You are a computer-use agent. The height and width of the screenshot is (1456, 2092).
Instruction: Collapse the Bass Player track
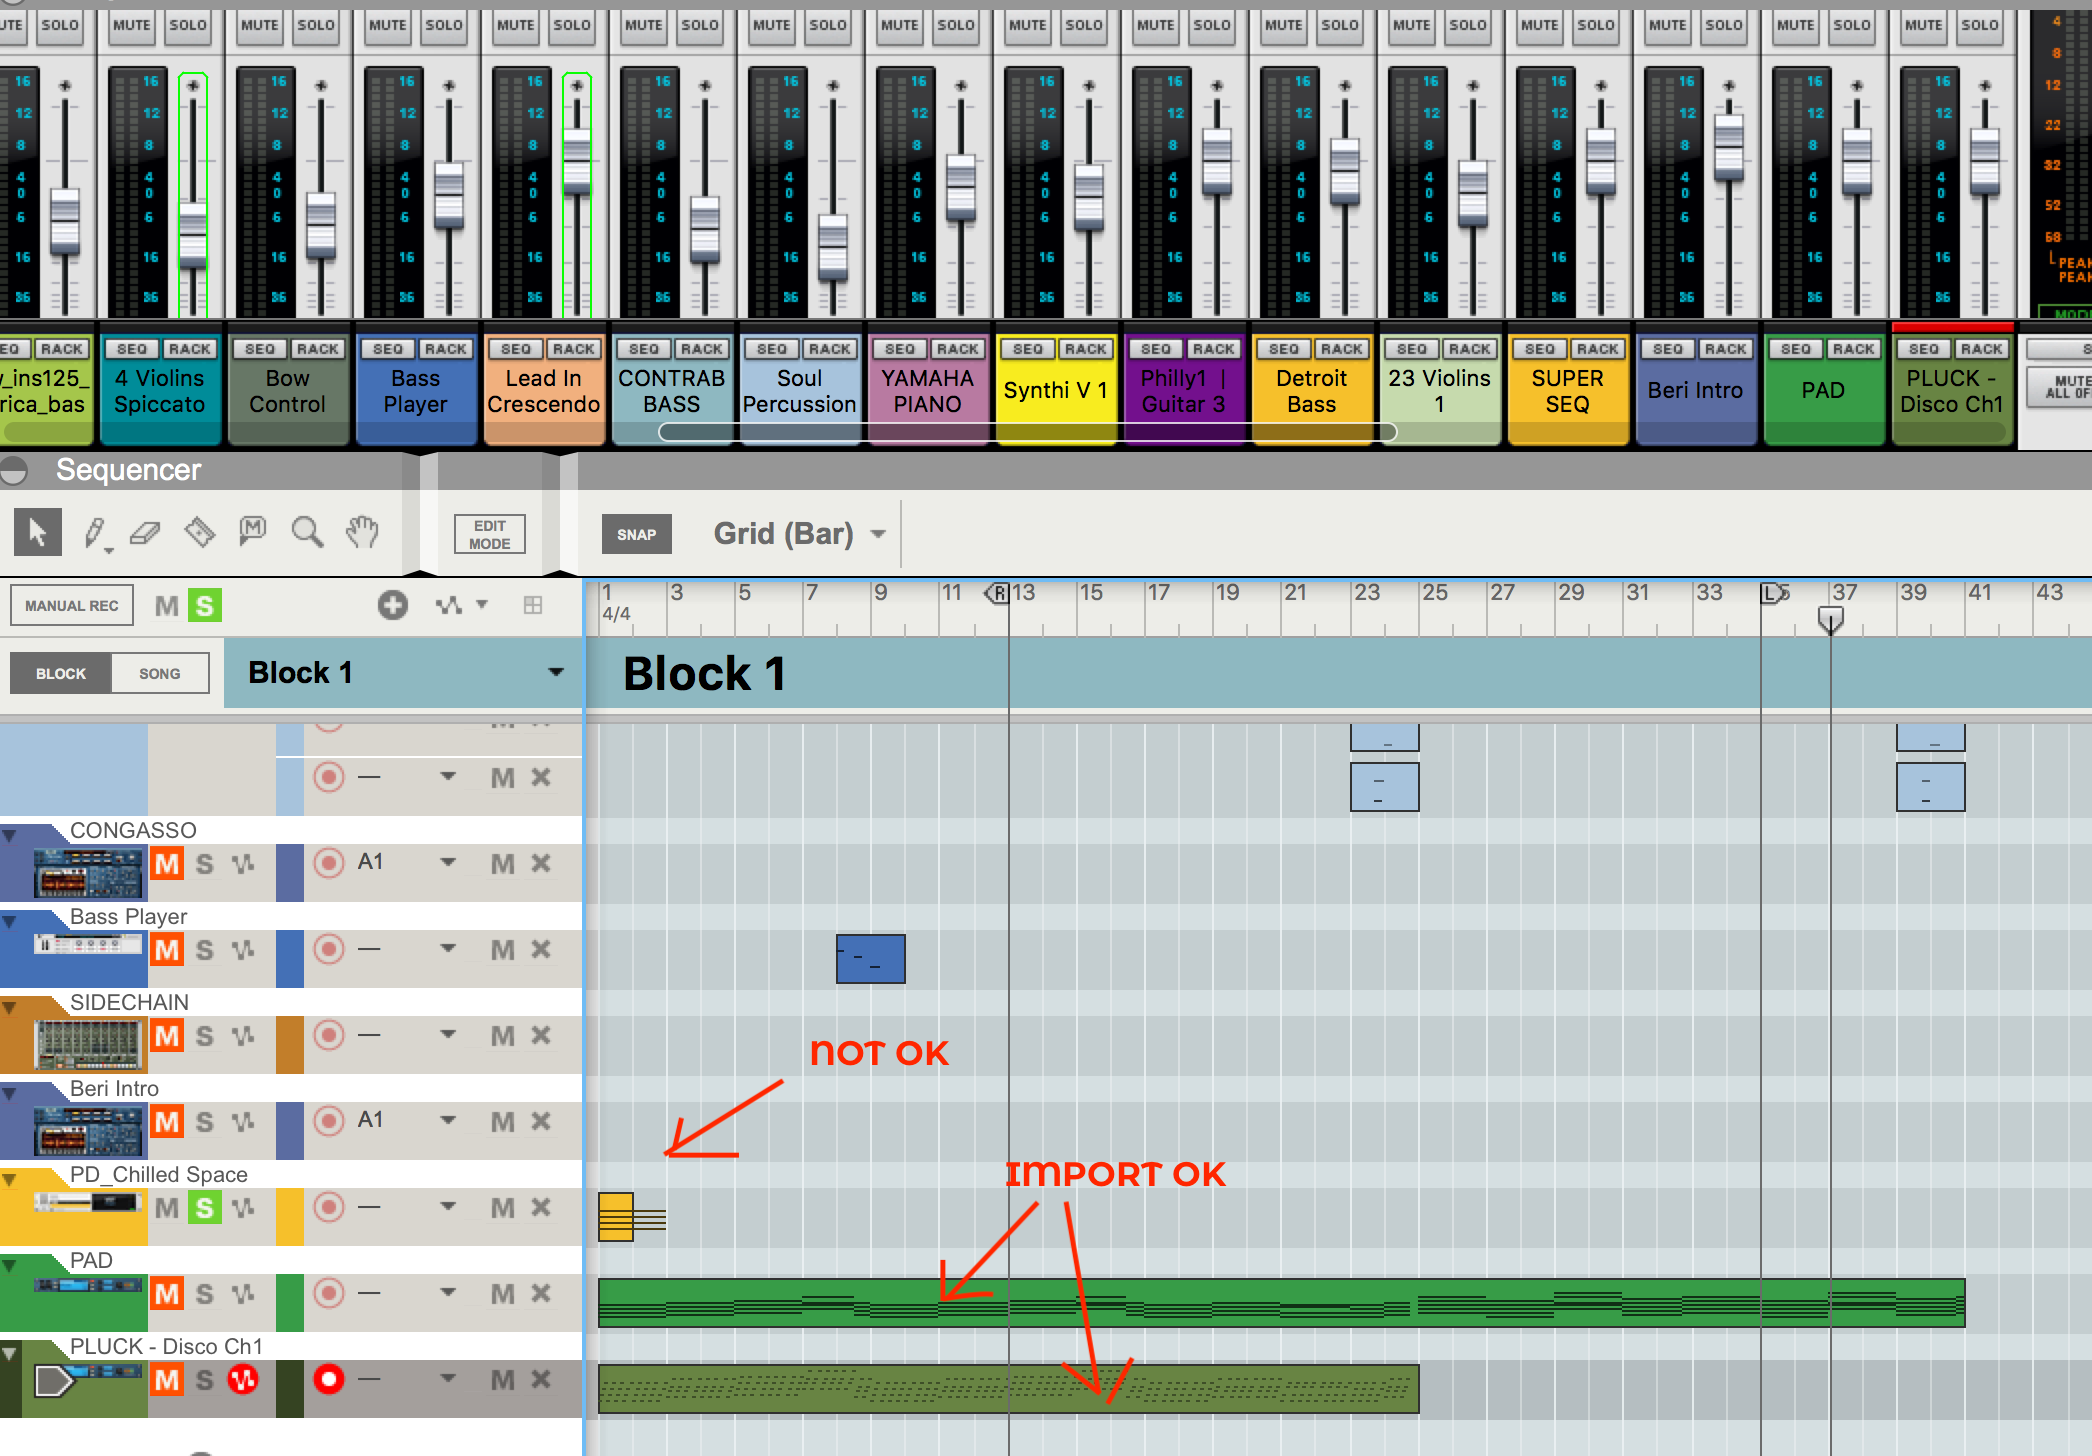[x=9, y=921]
